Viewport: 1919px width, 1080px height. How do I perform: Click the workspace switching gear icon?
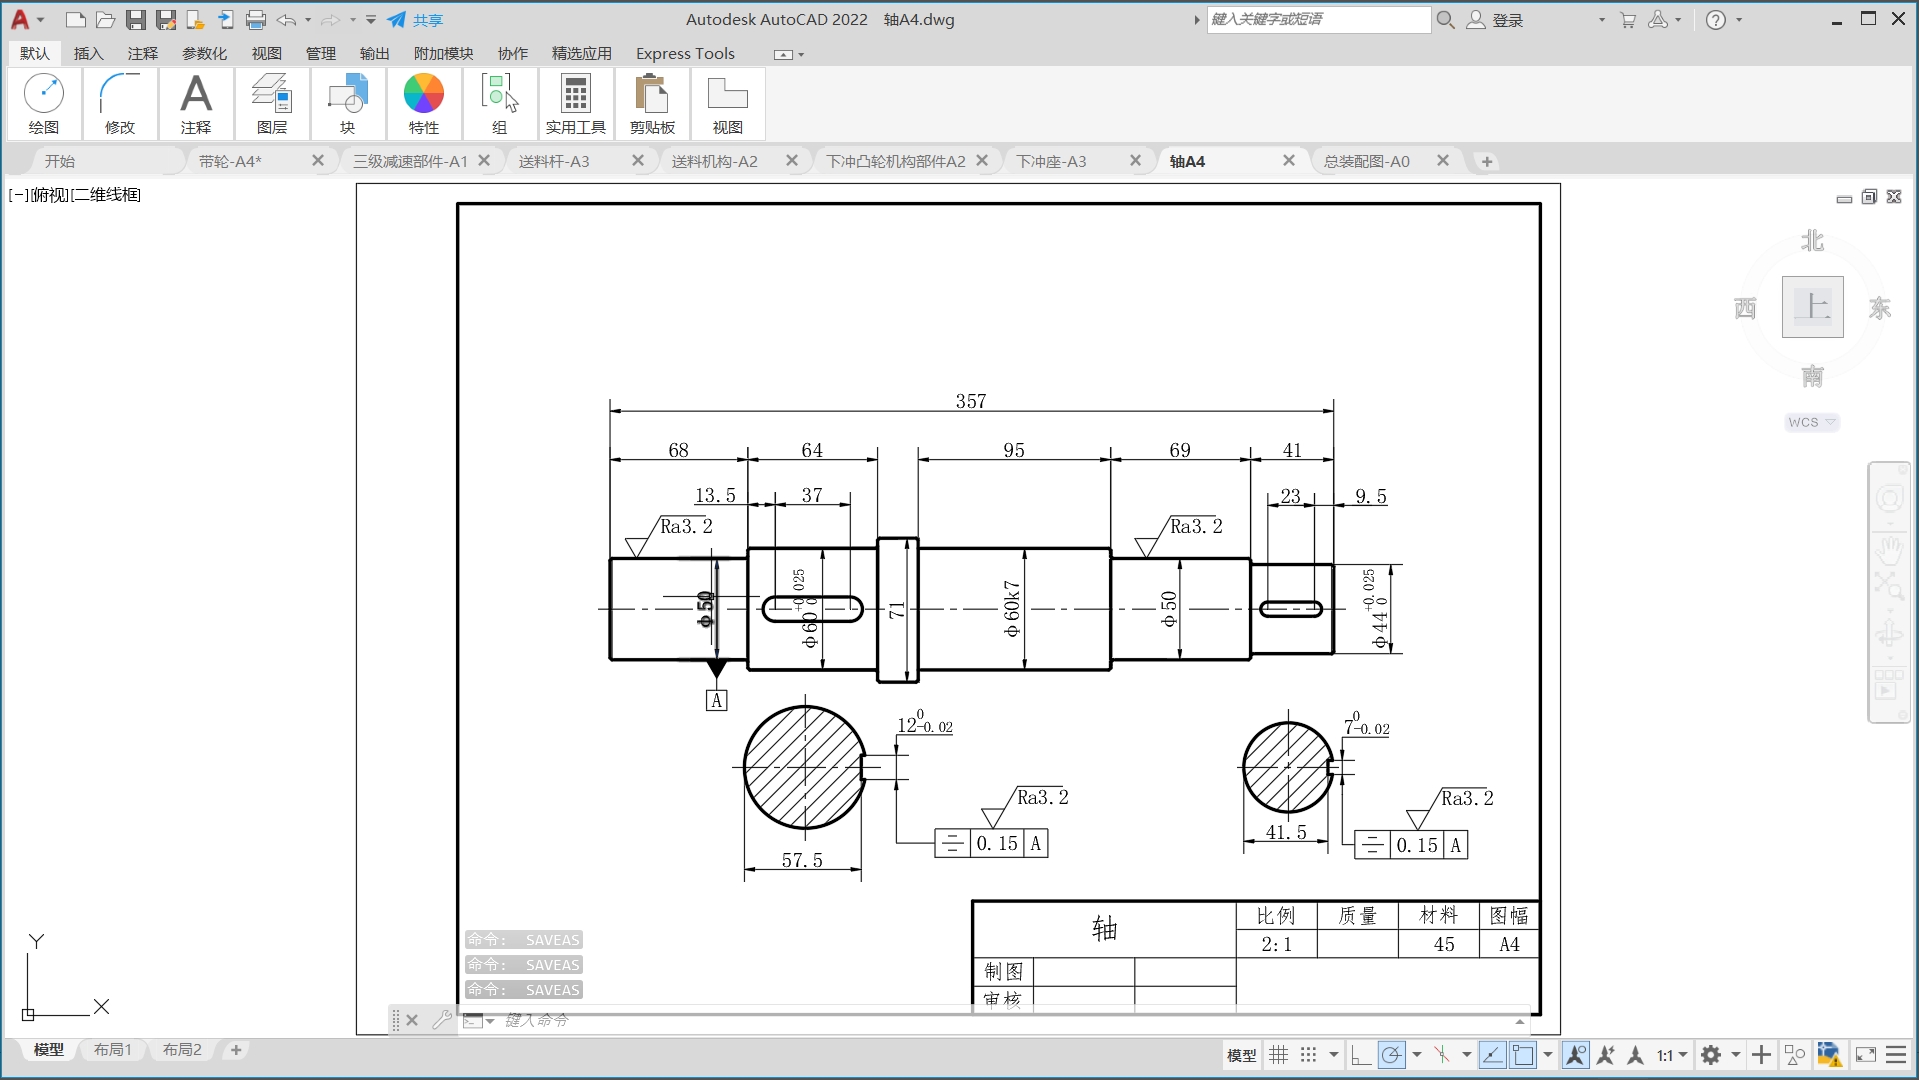pyautogui.click(x=1711, y=1055)
